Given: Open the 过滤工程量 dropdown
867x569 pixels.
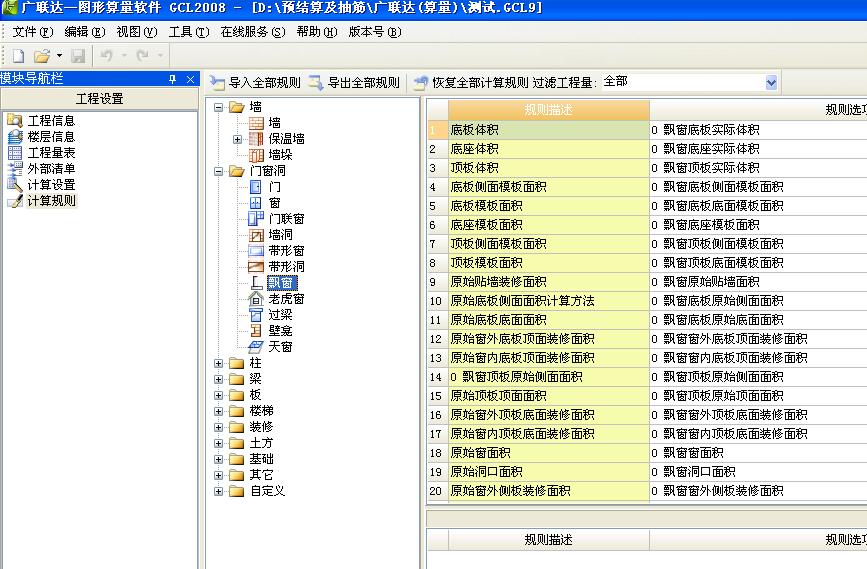Looking at the screenshot, I should pos(771,83).
